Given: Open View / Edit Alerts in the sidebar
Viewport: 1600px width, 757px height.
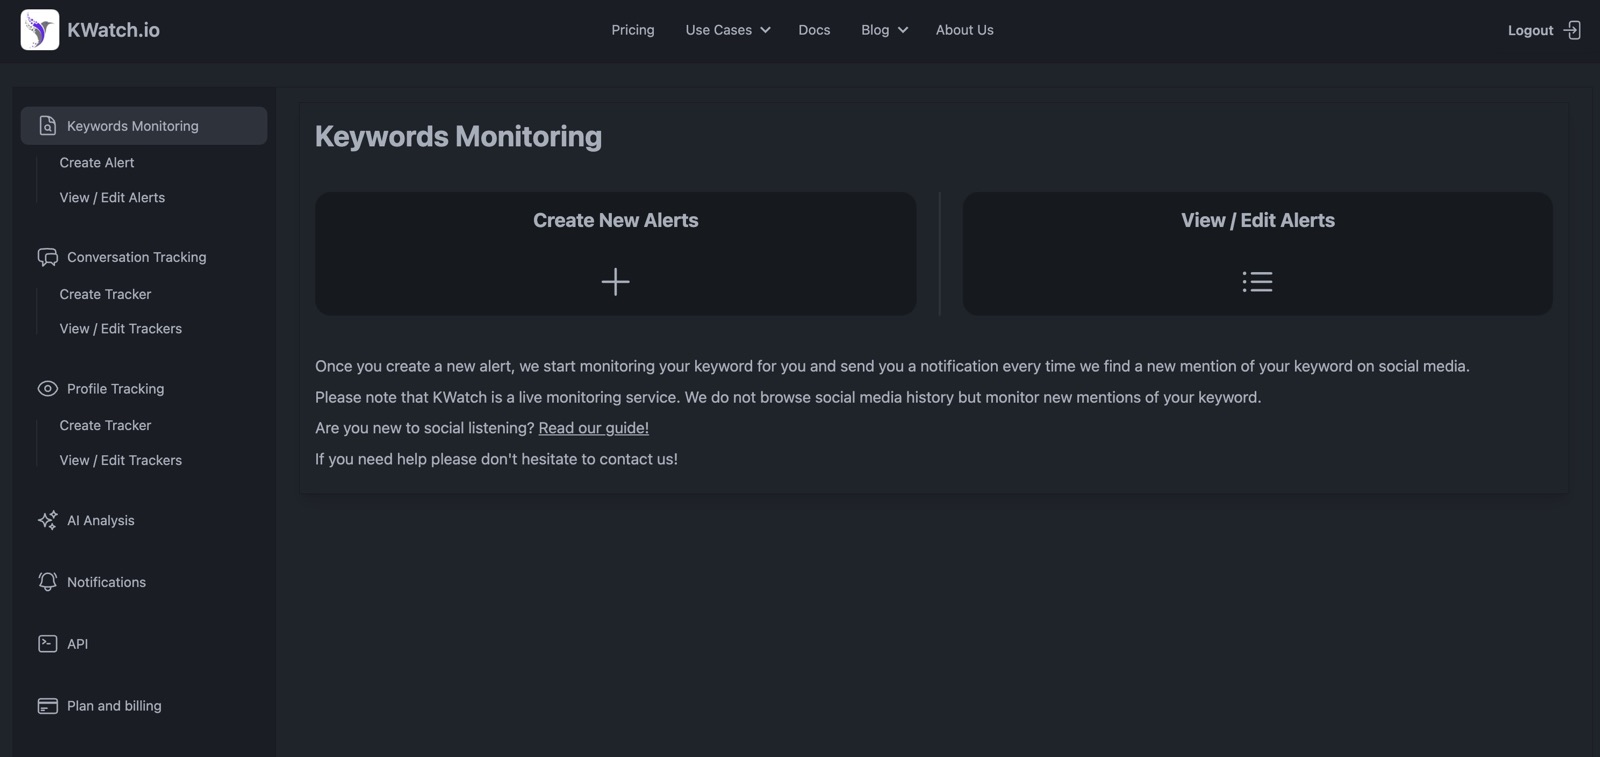Looking at the screenshot, I should pyautogui.click(x=112, y=197).
